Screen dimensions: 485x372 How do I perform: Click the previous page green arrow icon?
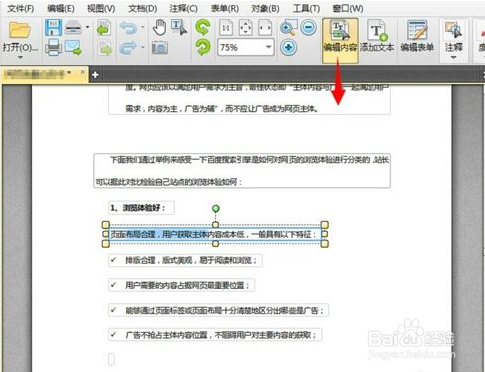coord(104,28)
